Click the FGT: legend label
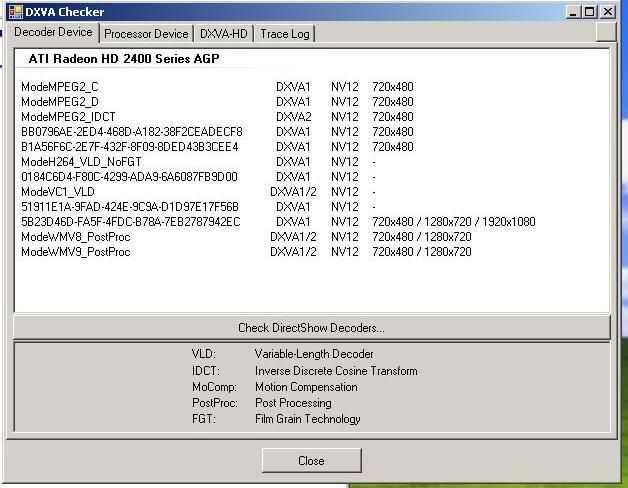Viewport: 628px width, 488px height. click(203, 419)
